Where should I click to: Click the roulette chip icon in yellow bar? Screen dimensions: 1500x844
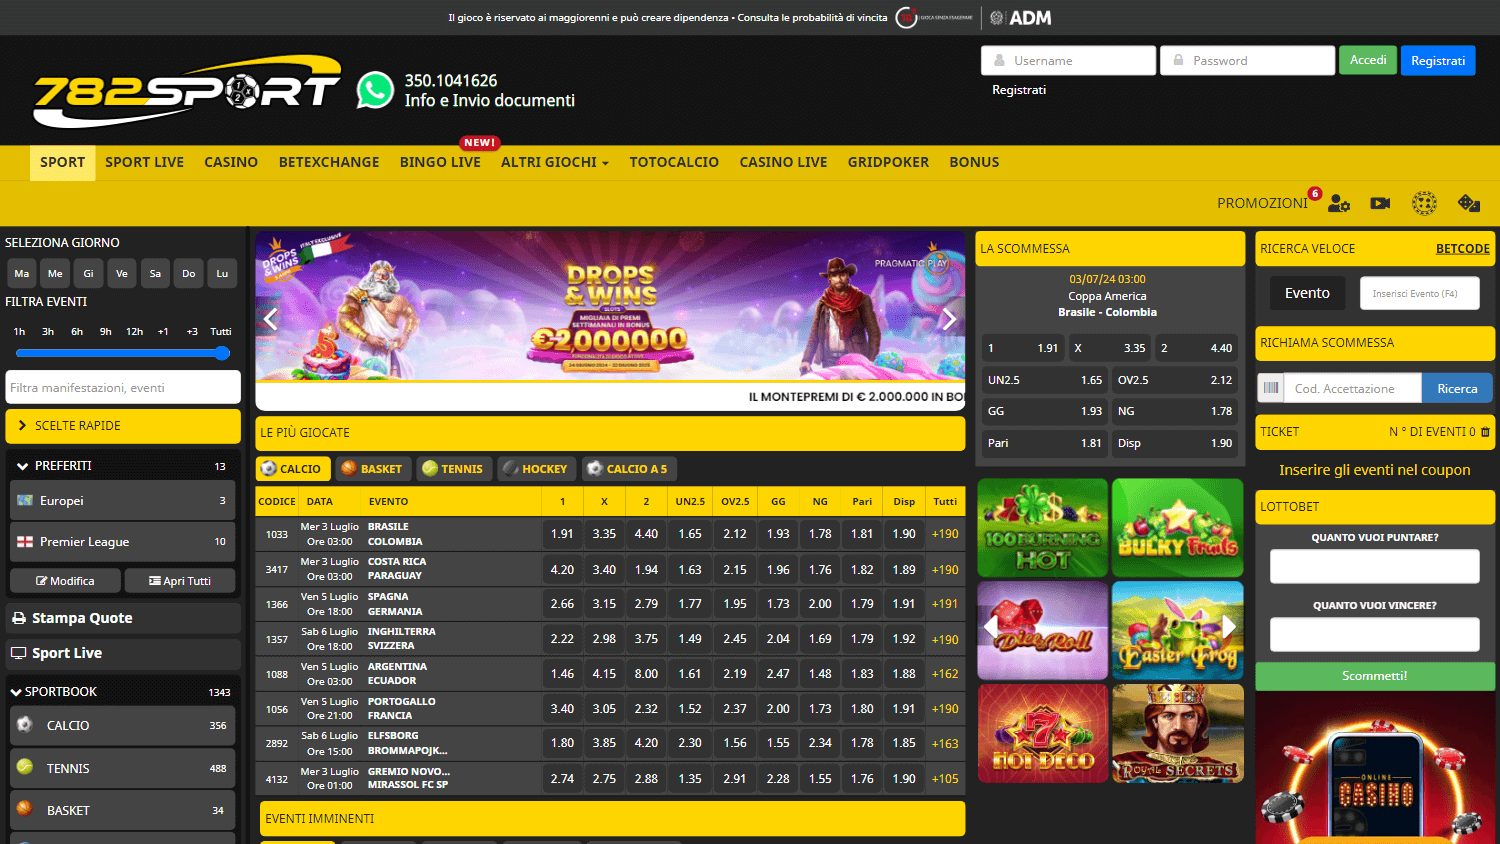(x=1424, y=203)
